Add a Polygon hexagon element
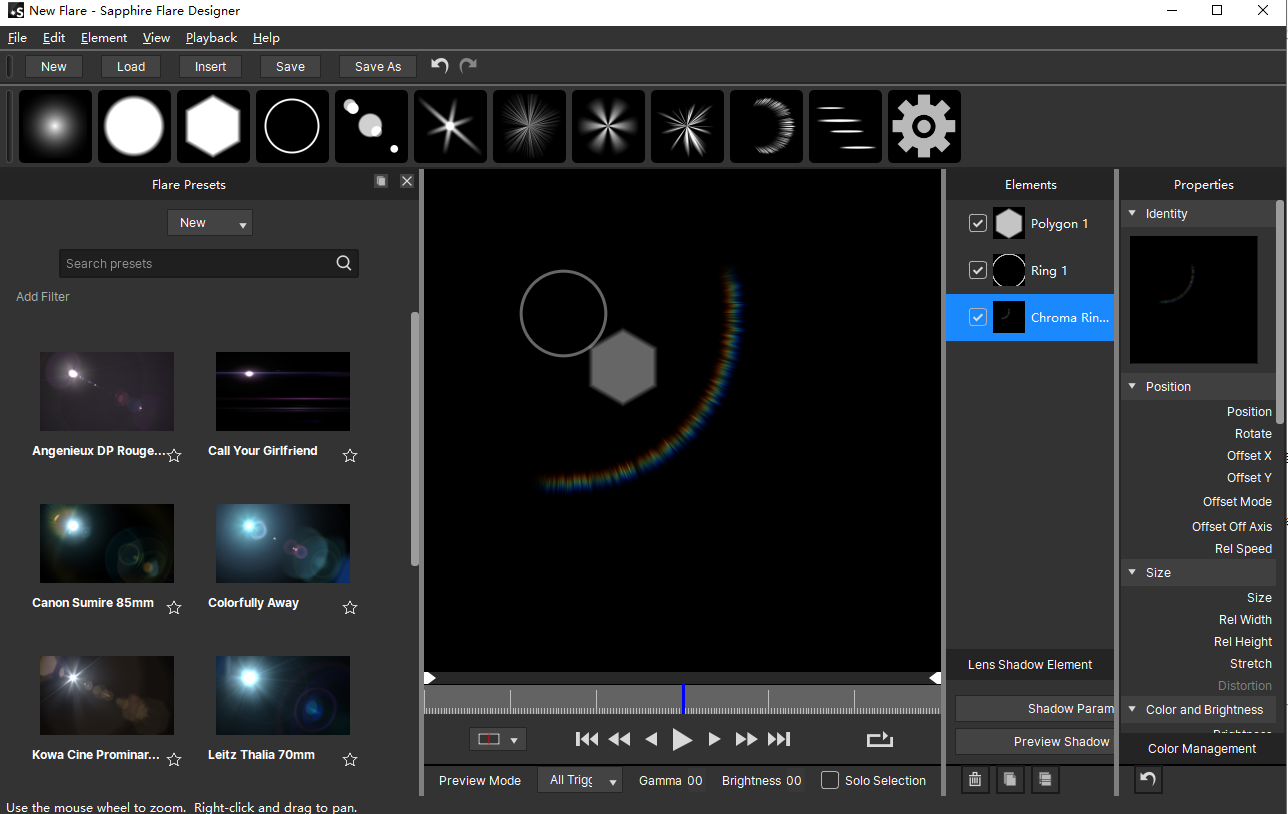 213,127
